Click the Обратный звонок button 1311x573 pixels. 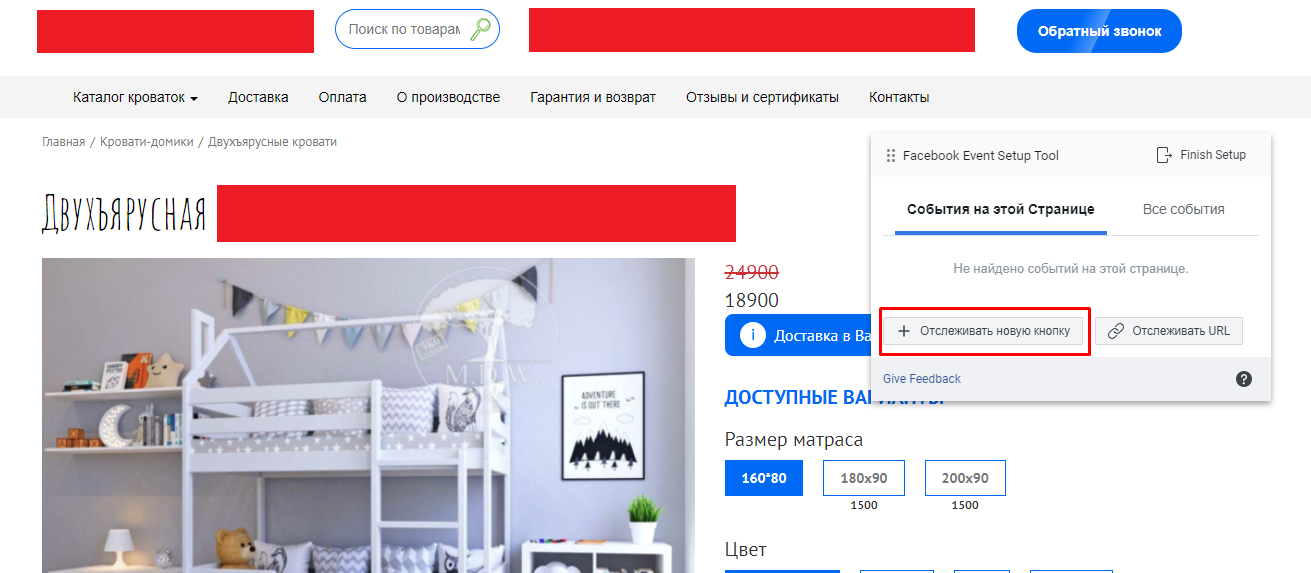[x=1099, y=31]
